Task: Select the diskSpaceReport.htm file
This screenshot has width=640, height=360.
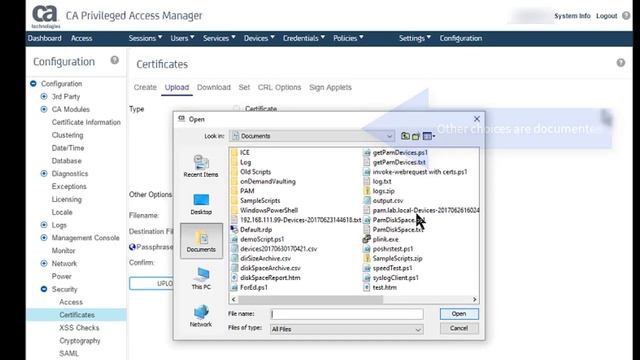Action: click(266, 278)
